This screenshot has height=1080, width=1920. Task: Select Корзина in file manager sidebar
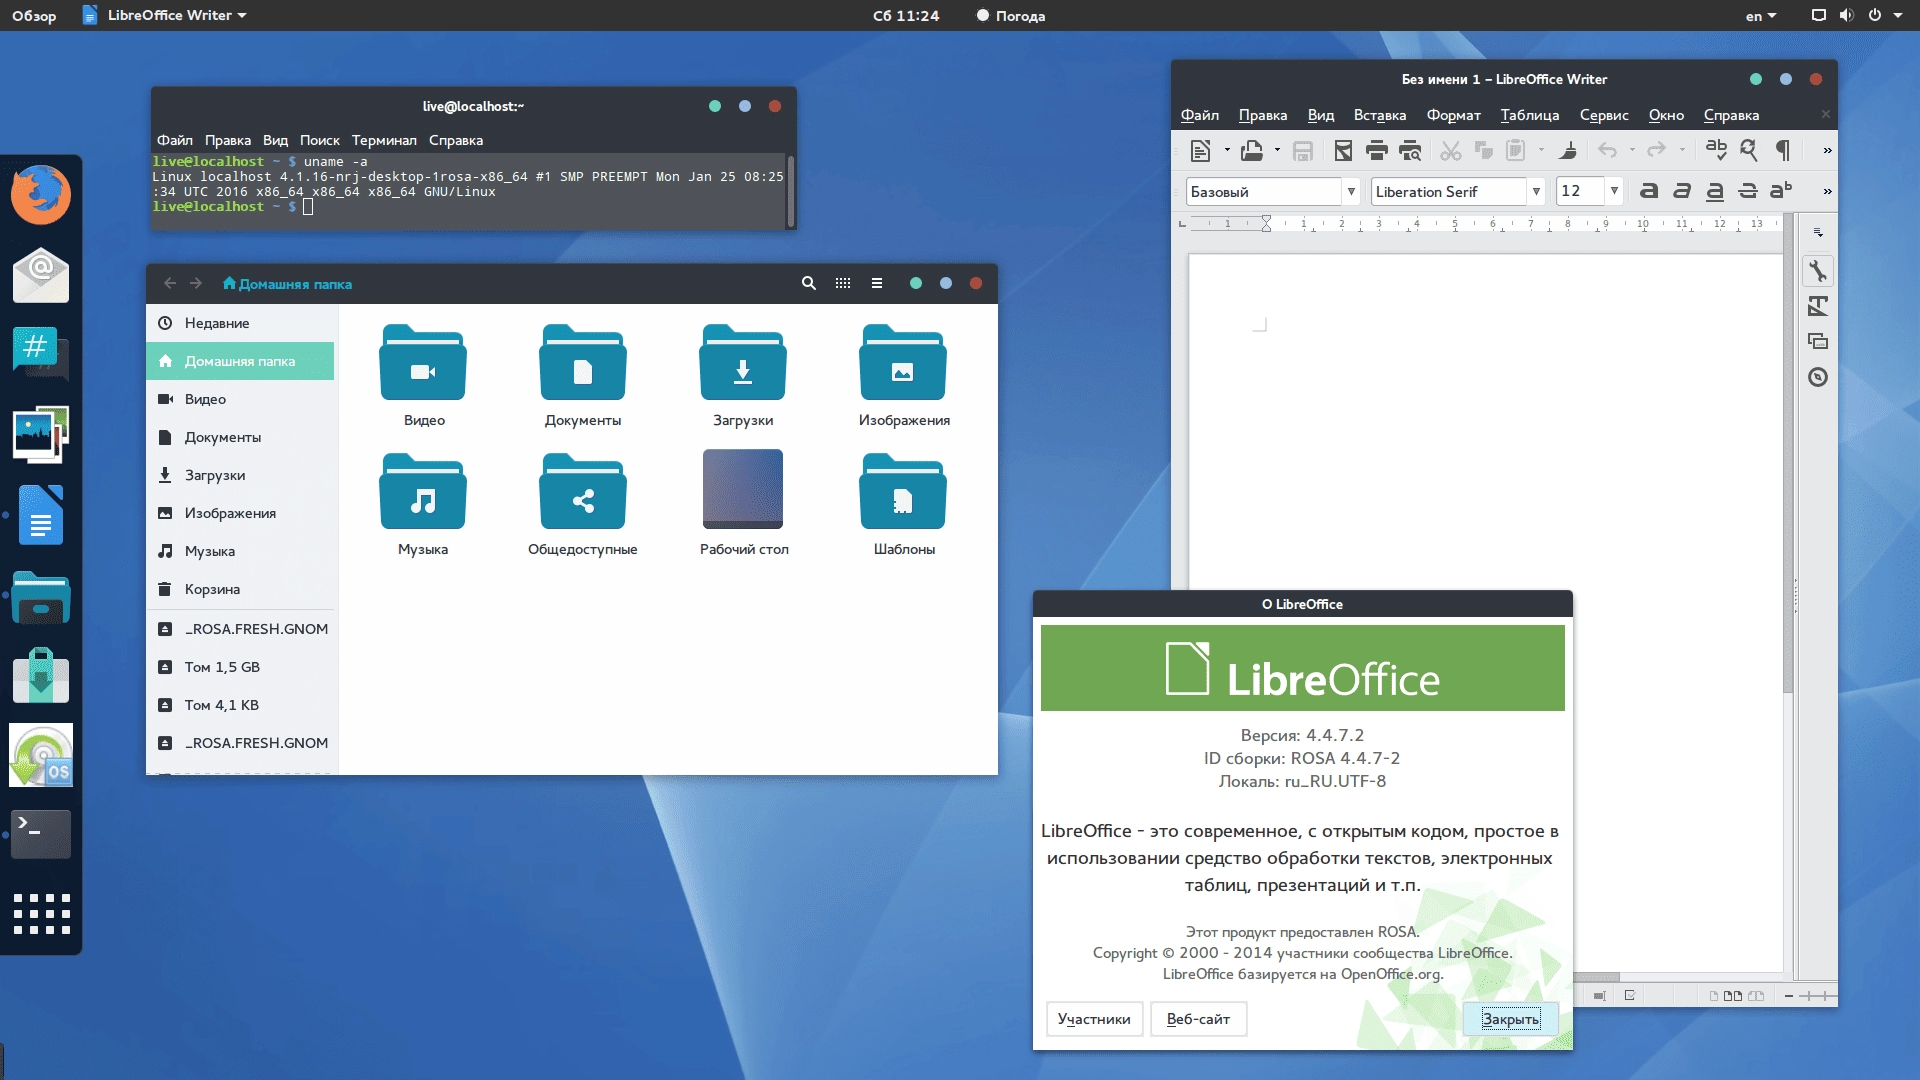tap(240, 589)
